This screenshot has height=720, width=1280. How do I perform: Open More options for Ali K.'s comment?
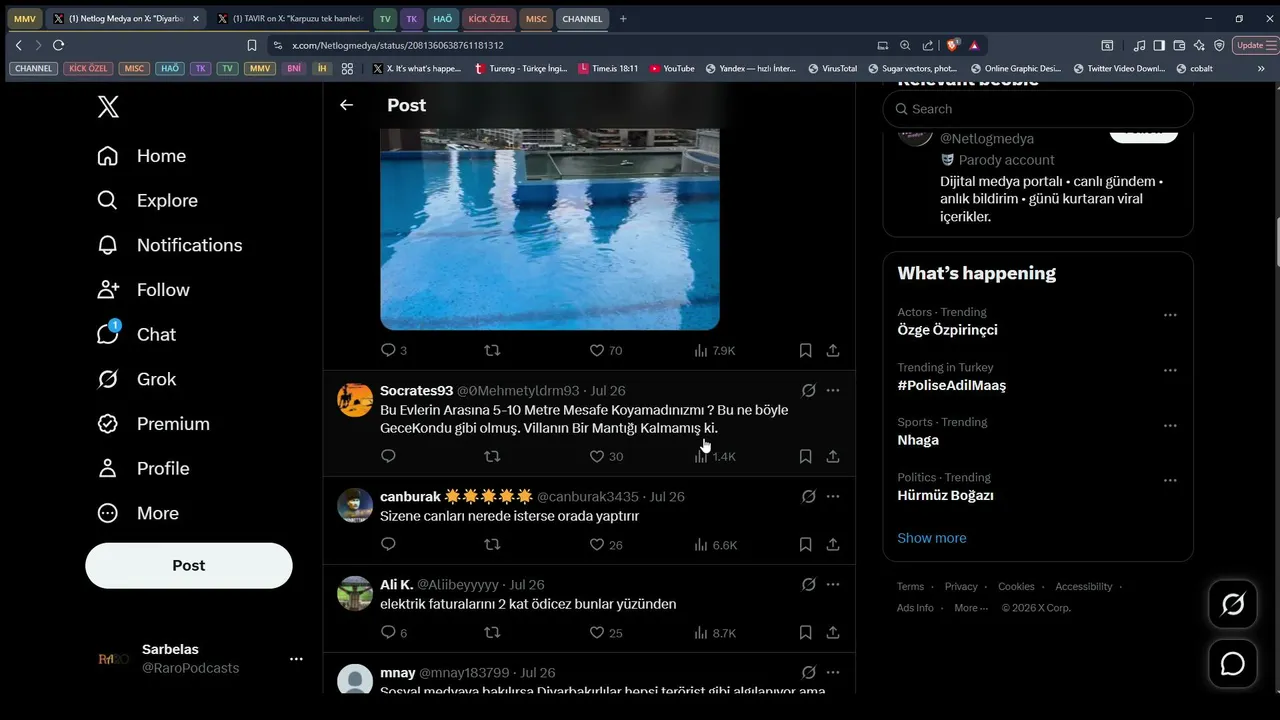(833, 584)
